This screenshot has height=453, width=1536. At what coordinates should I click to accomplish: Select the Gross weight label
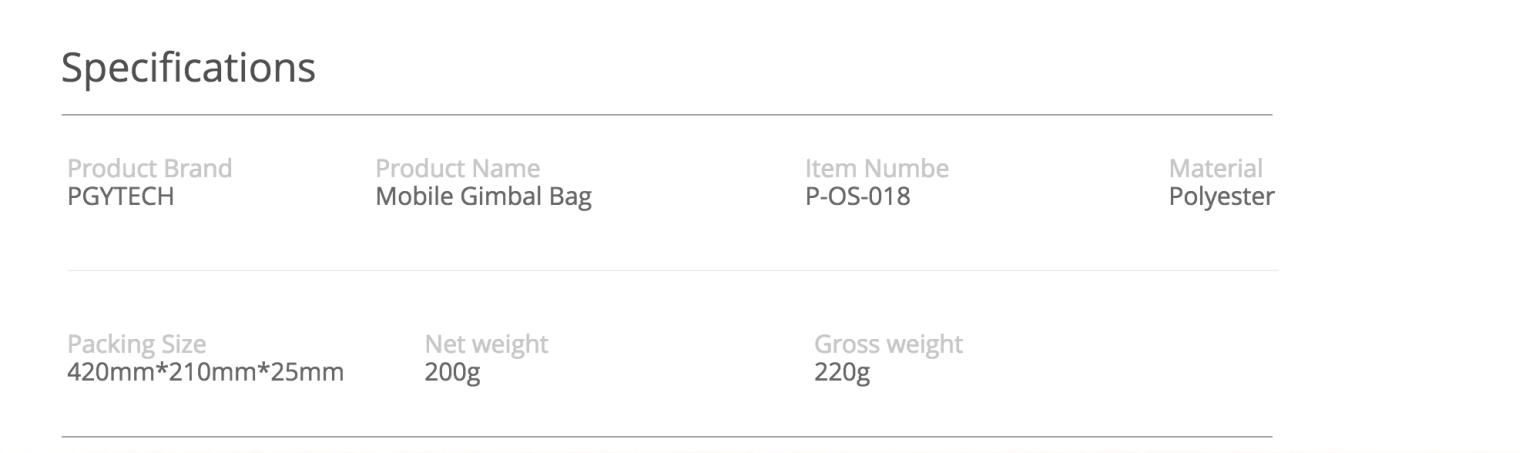point(888,345)
